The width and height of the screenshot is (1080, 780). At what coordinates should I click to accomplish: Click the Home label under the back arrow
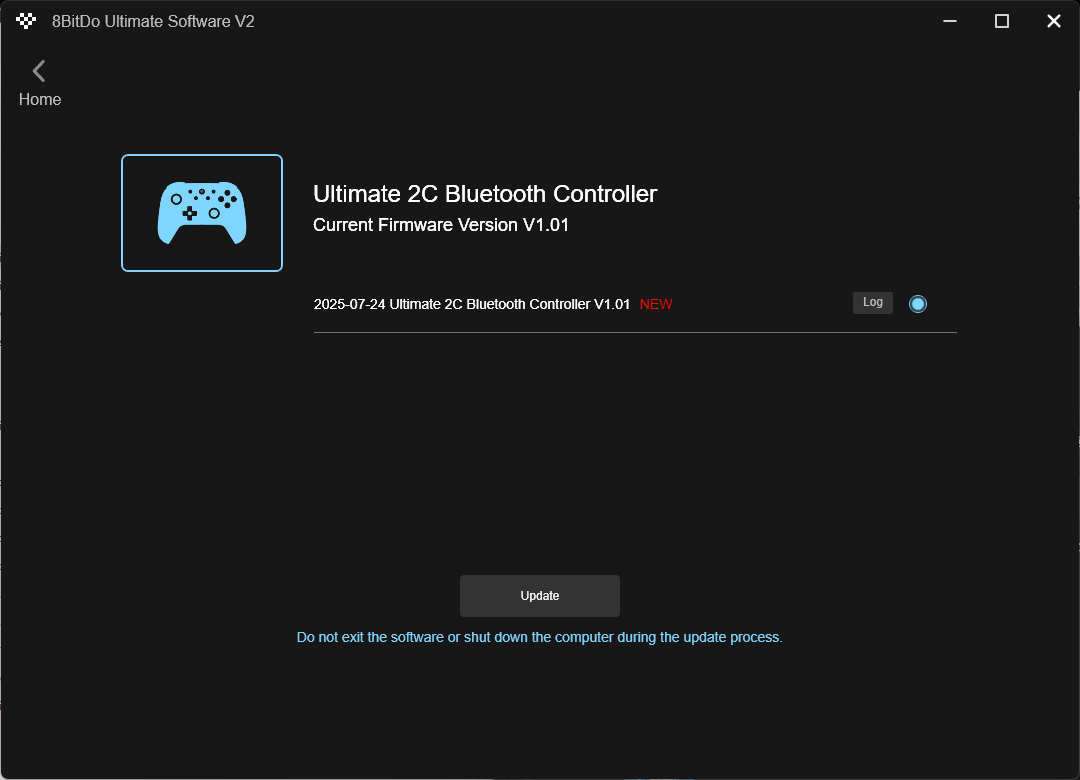[40, 100]
